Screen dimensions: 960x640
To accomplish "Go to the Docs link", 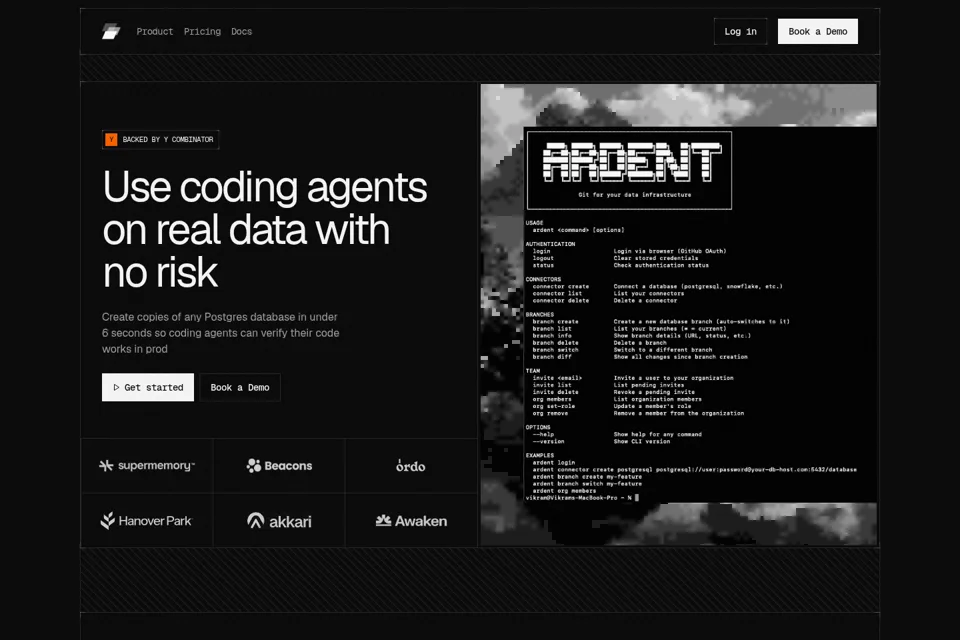I will click(241, 31).
